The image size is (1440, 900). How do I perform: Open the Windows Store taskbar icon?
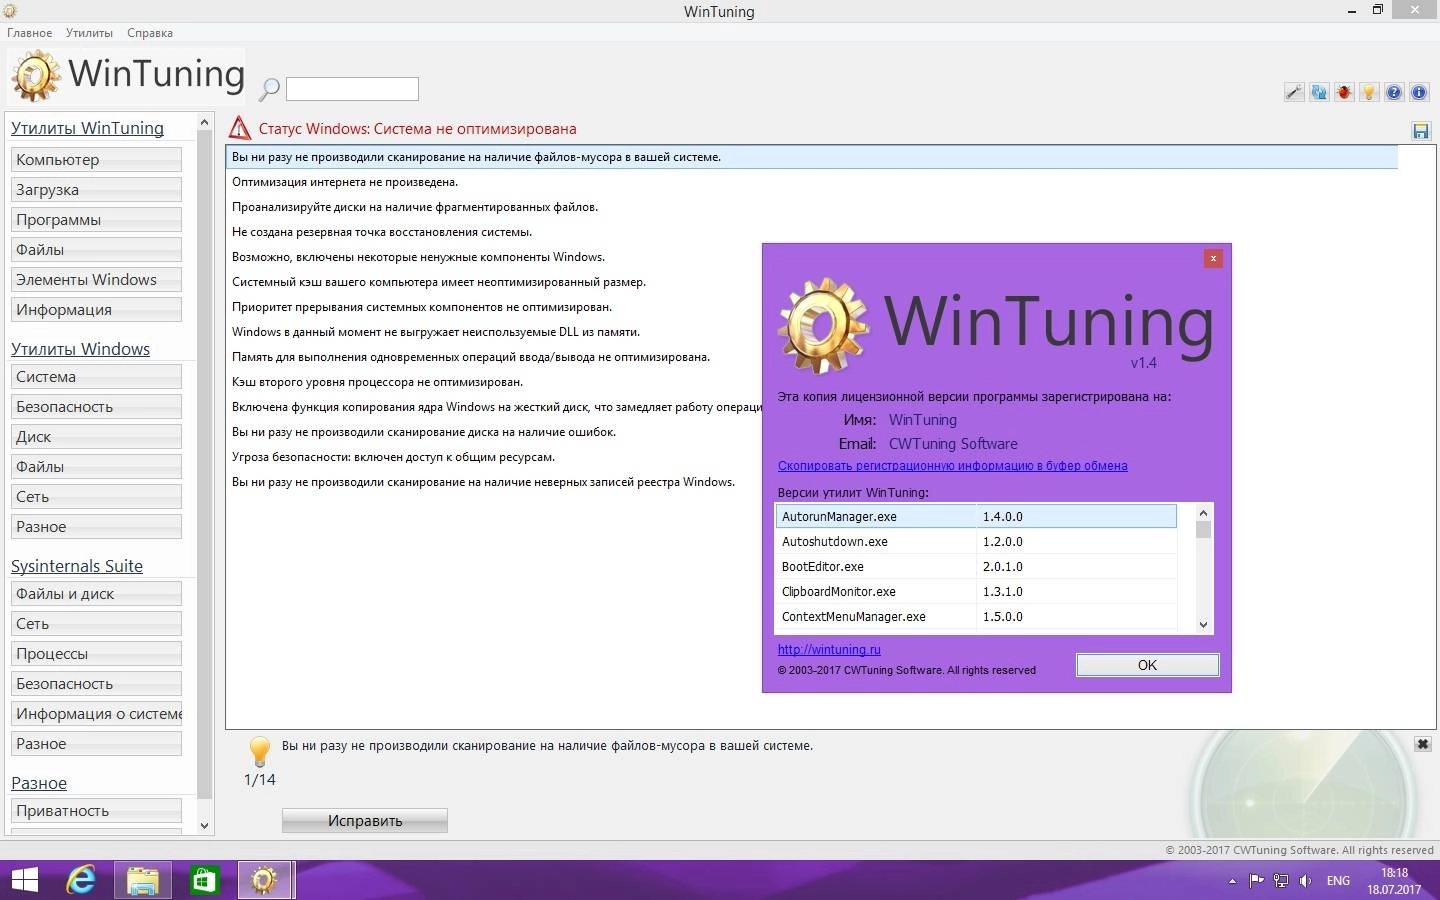tap(204, 880)
